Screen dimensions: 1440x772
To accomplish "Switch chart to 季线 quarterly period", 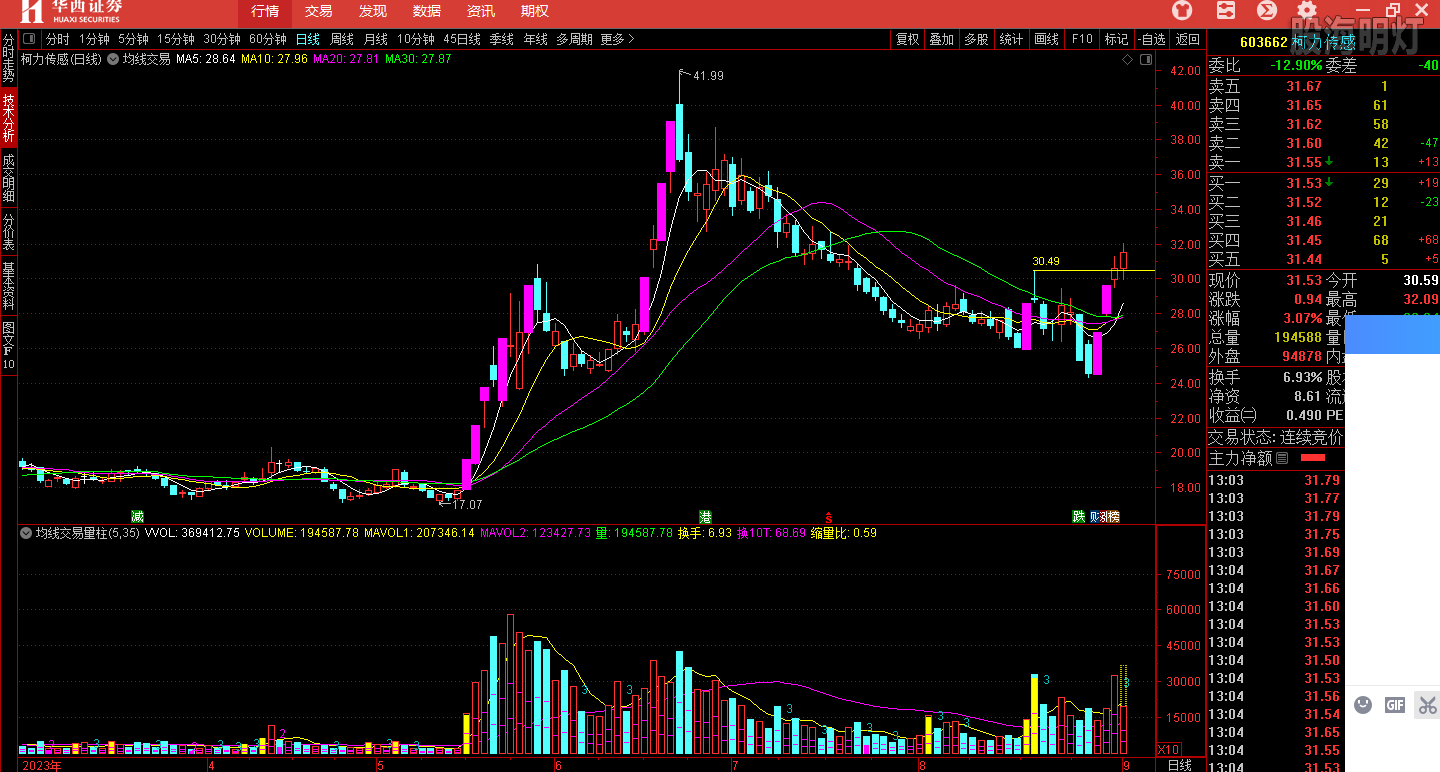I will click(501, 40).
